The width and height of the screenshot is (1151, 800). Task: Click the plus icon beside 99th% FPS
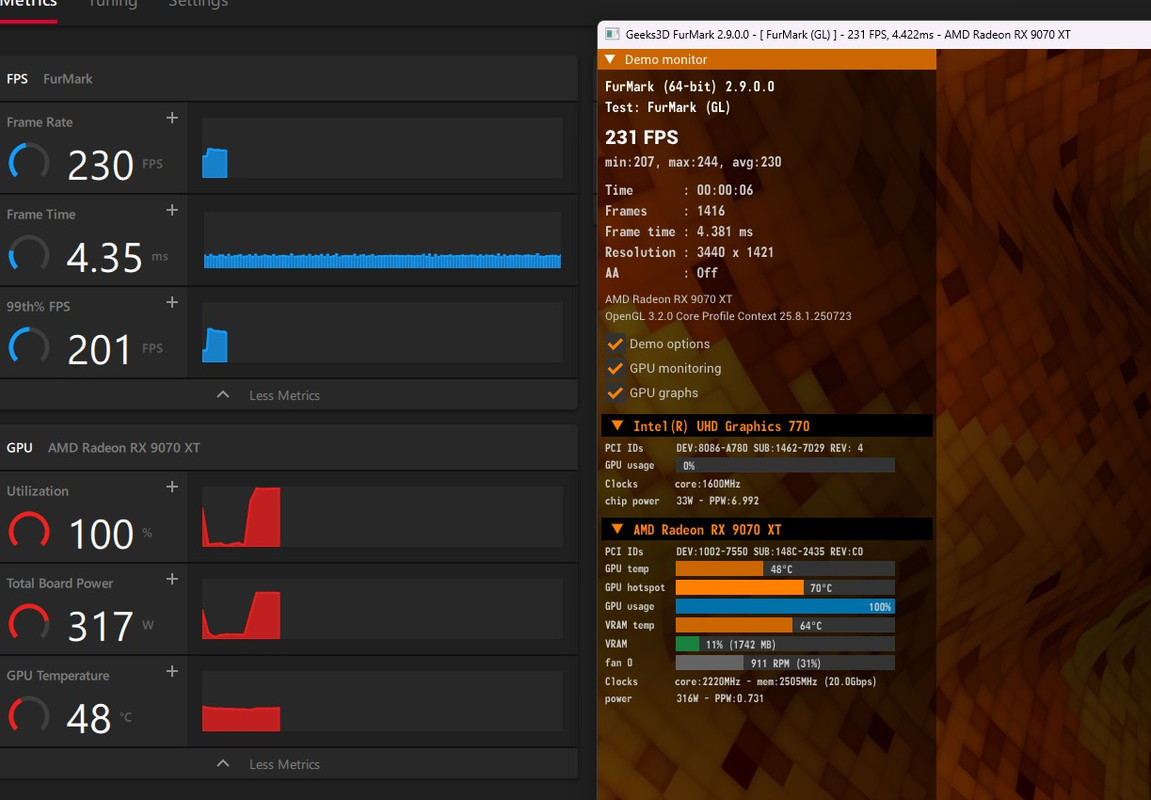tap(172, 302)
